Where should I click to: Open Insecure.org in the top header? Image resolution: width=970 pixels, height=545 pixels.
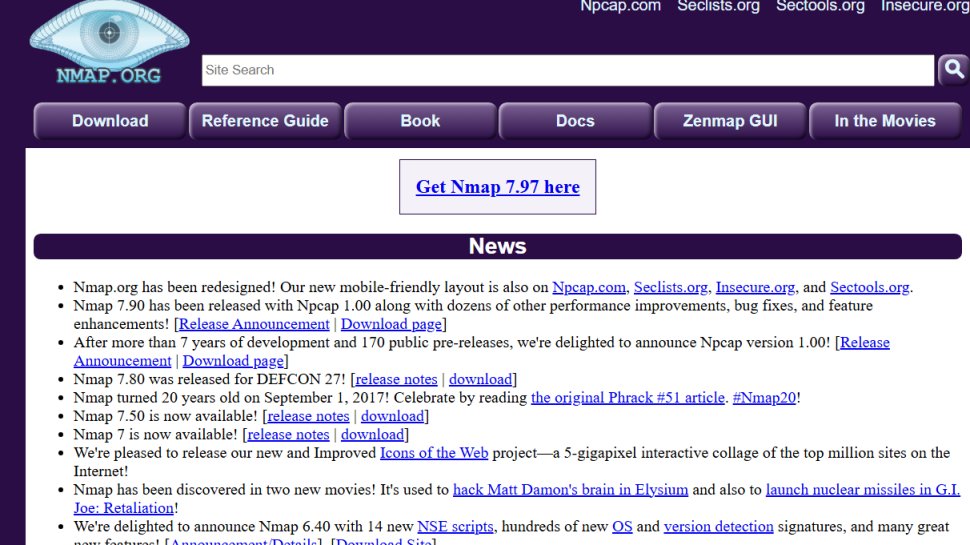coord(925,6)
